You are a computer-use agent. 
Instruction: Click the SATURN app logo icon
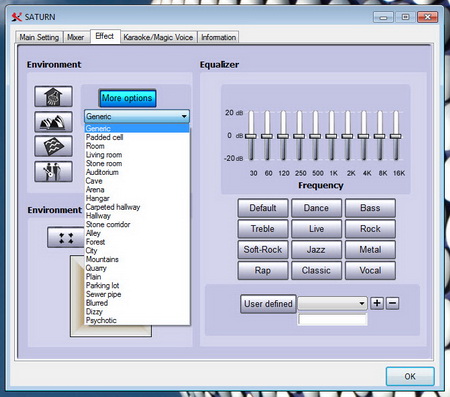[x=17, y=17]
